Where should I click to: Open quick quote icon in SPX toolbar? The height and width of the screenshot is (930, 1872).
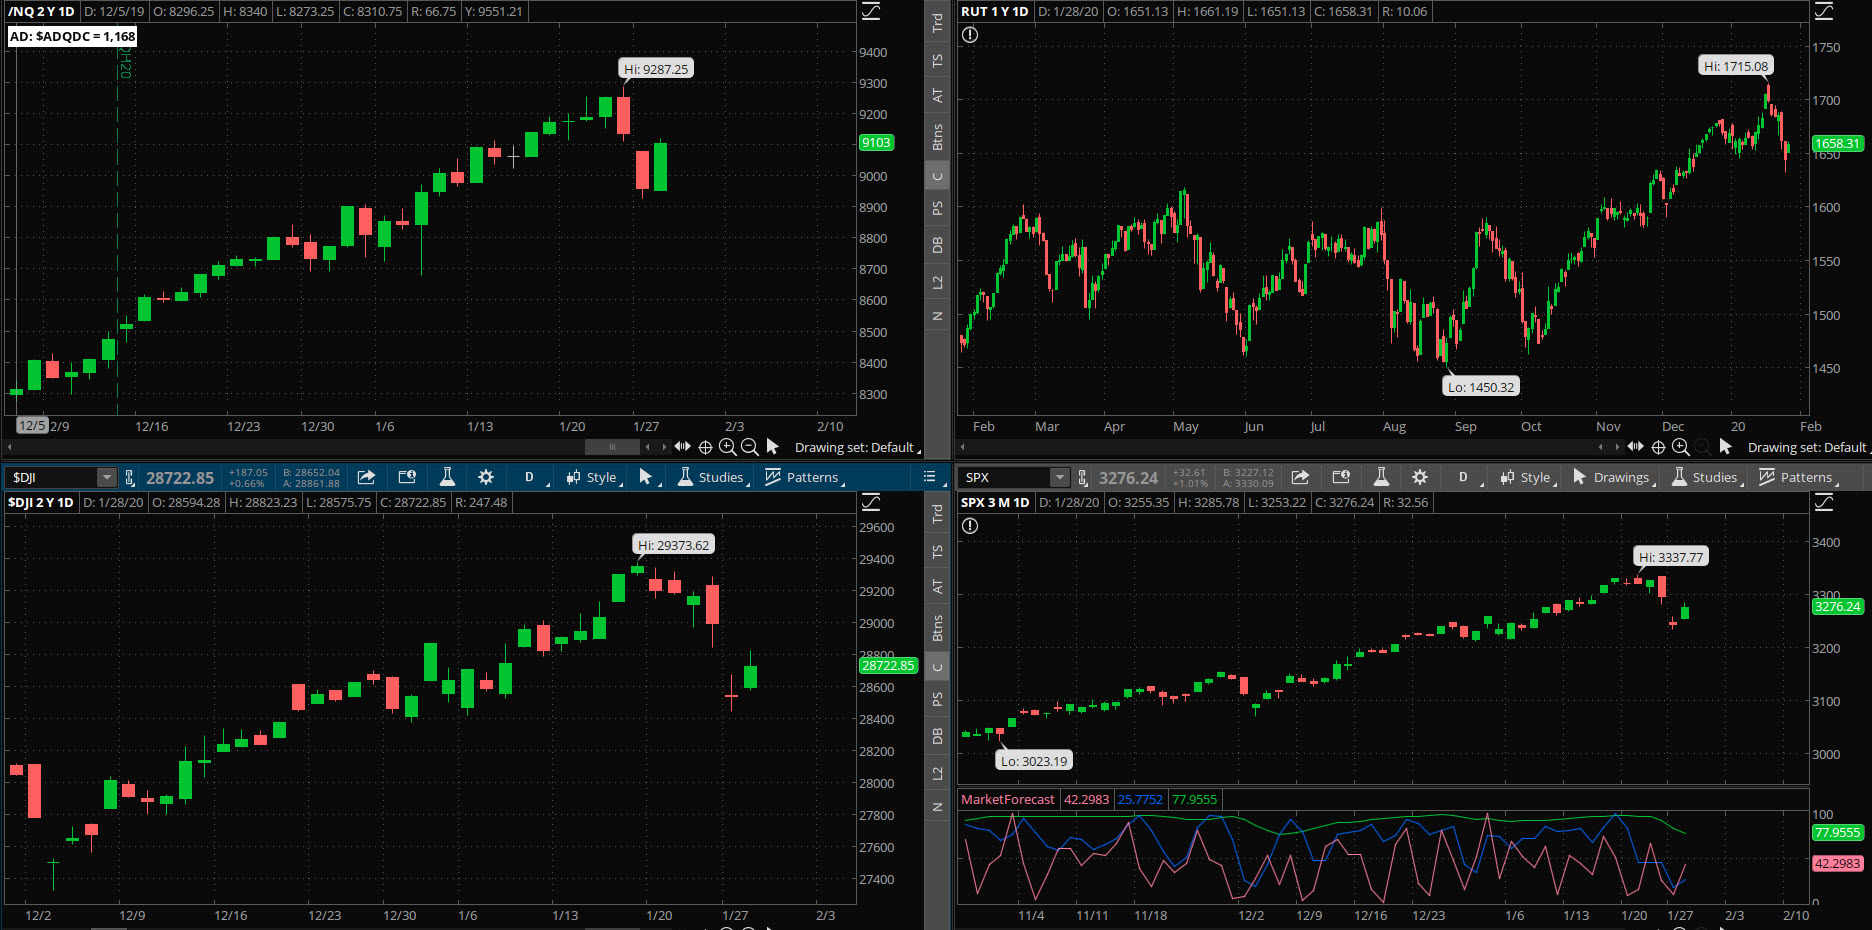coord(1341,477)
